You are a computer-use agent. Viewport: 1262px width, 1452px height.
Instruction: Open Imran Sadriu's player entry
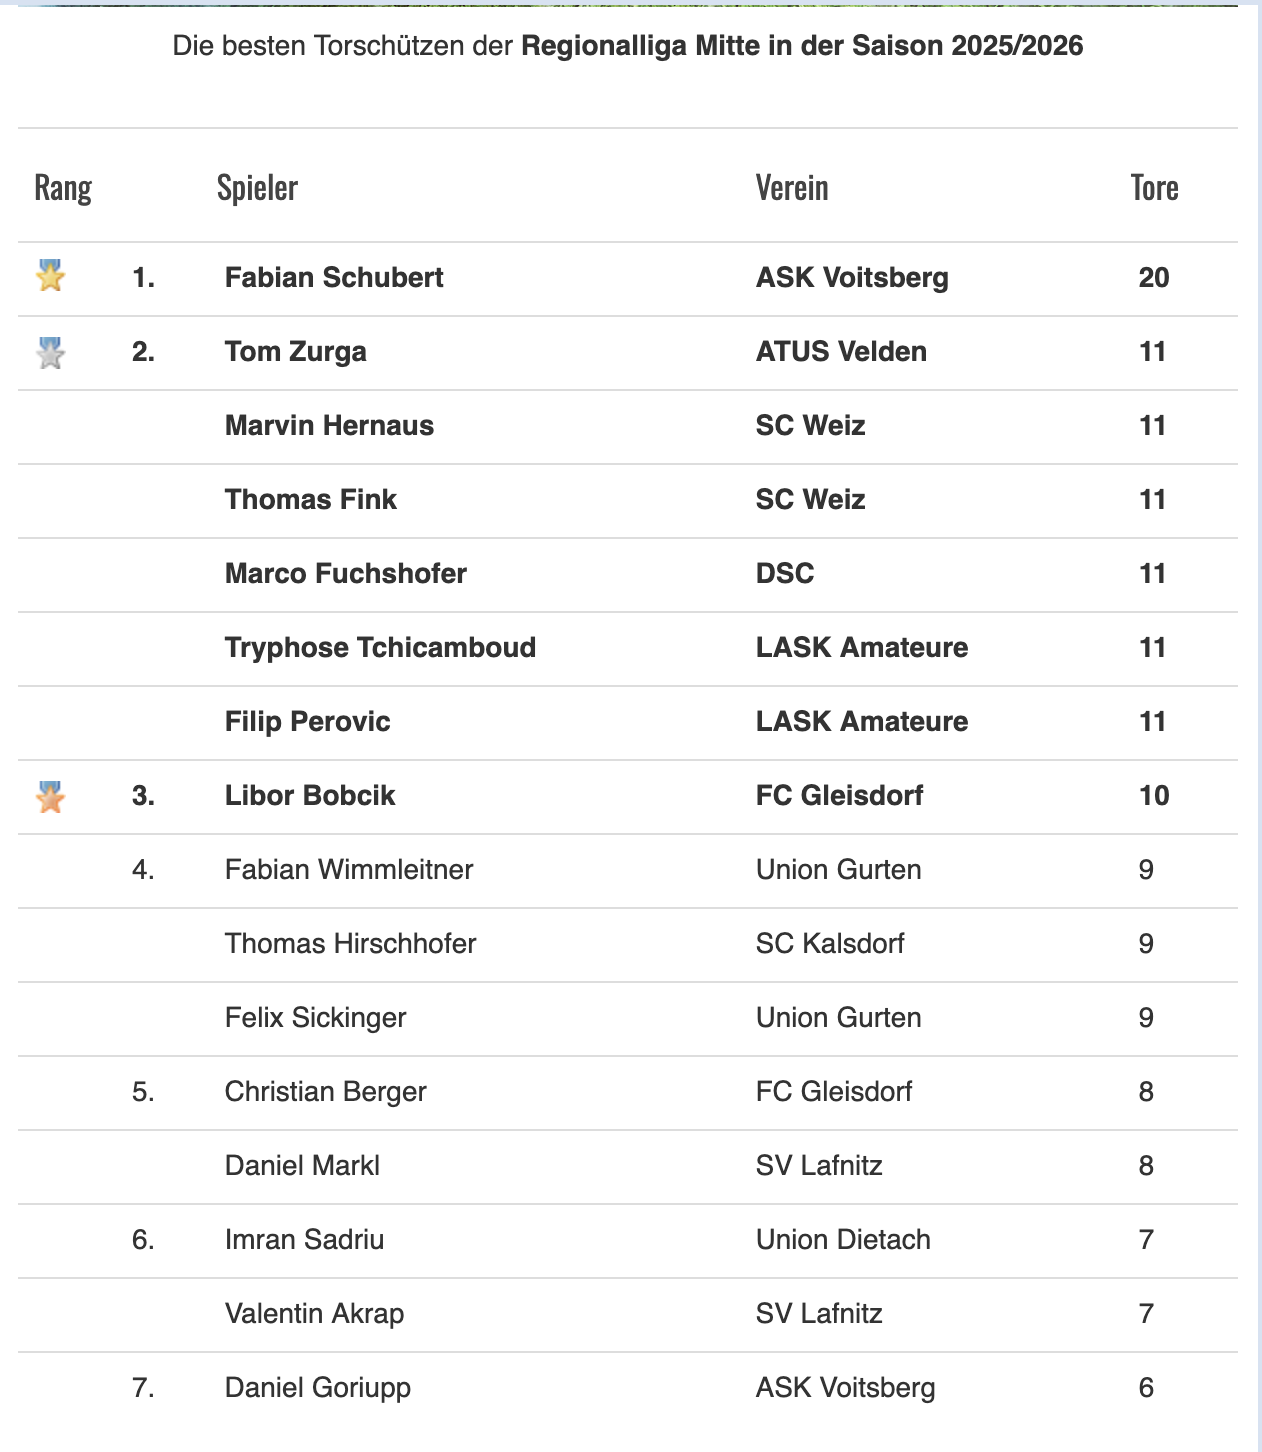pyautogui.click(x=304, y=1239)
